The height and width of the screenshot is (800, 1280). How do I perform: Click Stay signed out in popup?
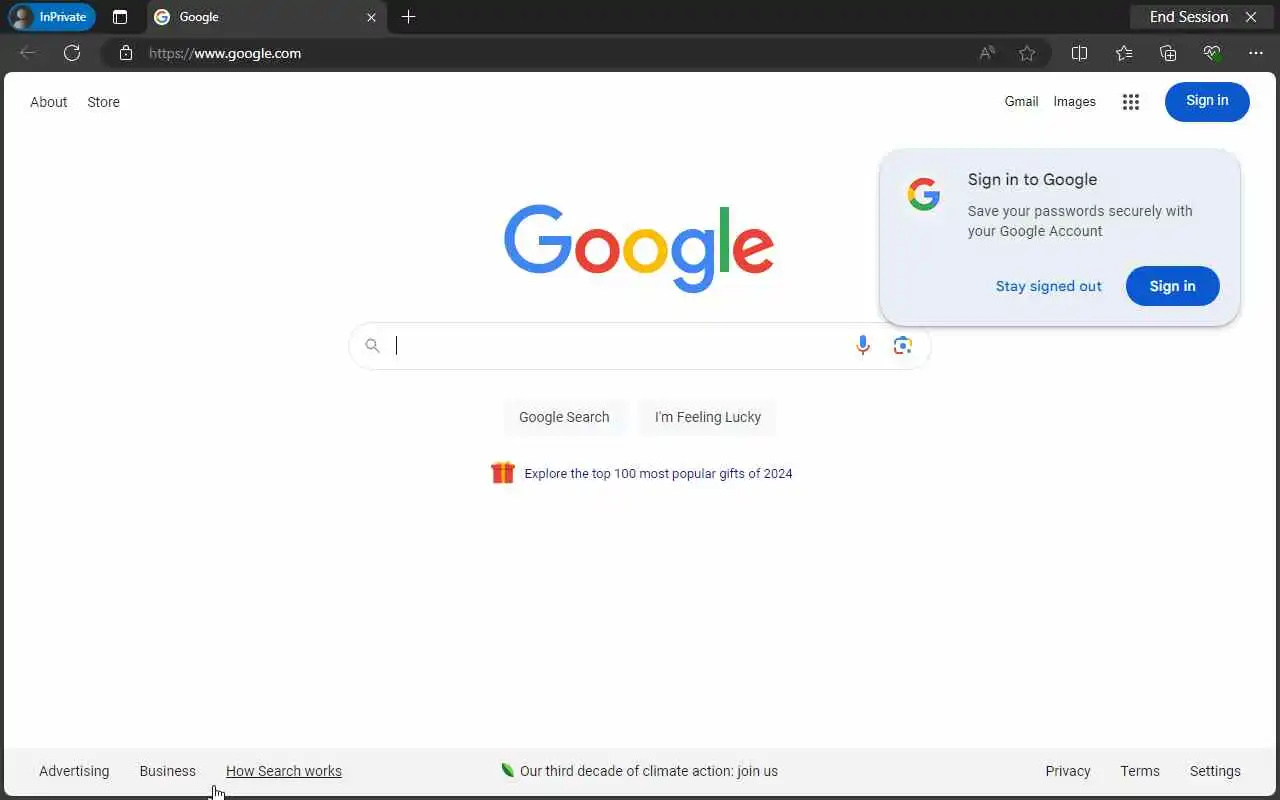[x=1048, y=286]
